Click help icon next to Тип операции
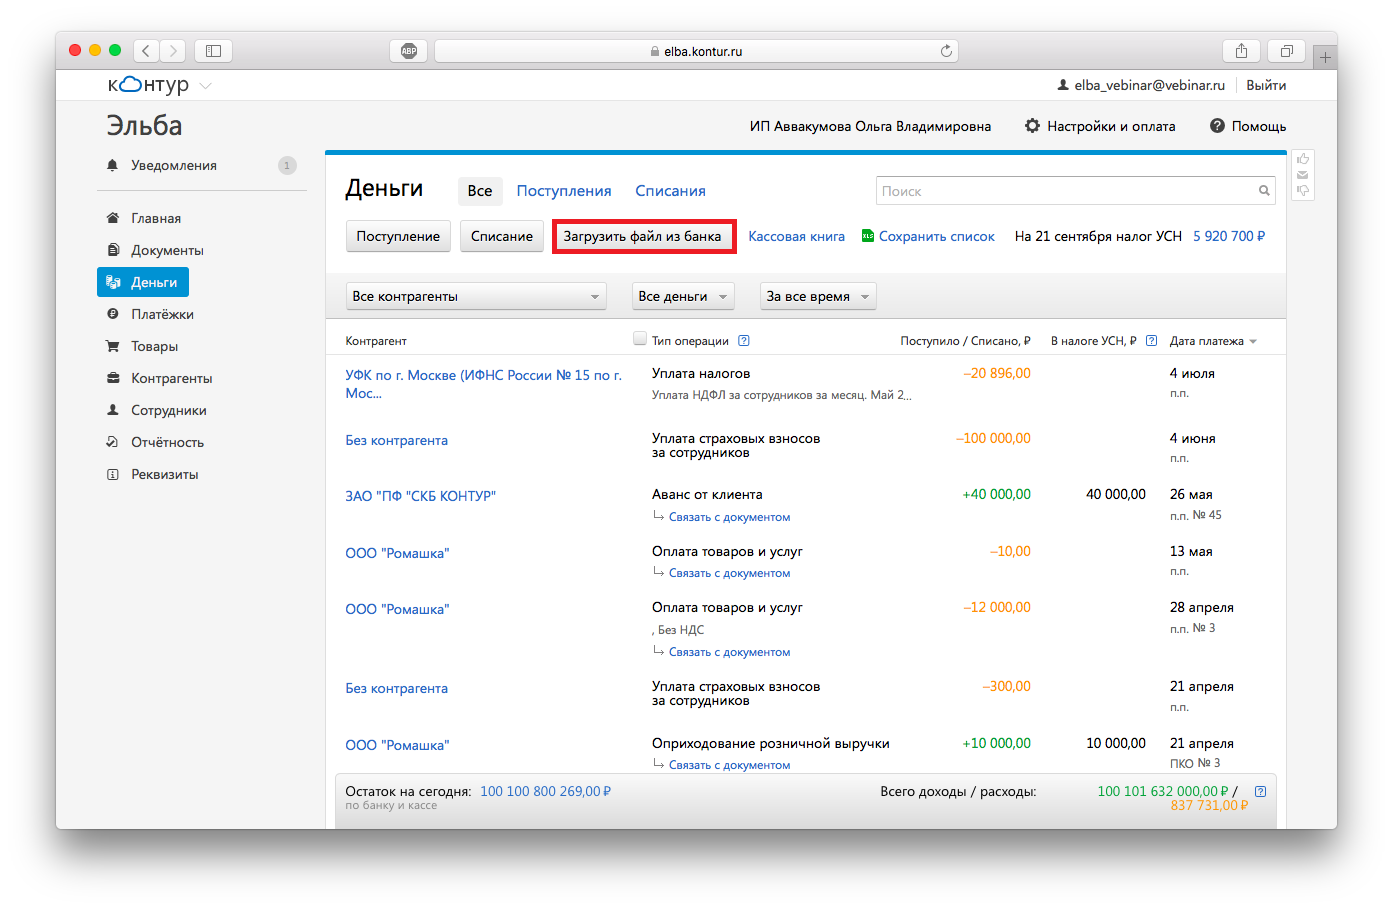This screenshot has height=909, width=1393. tap(744, 341)
